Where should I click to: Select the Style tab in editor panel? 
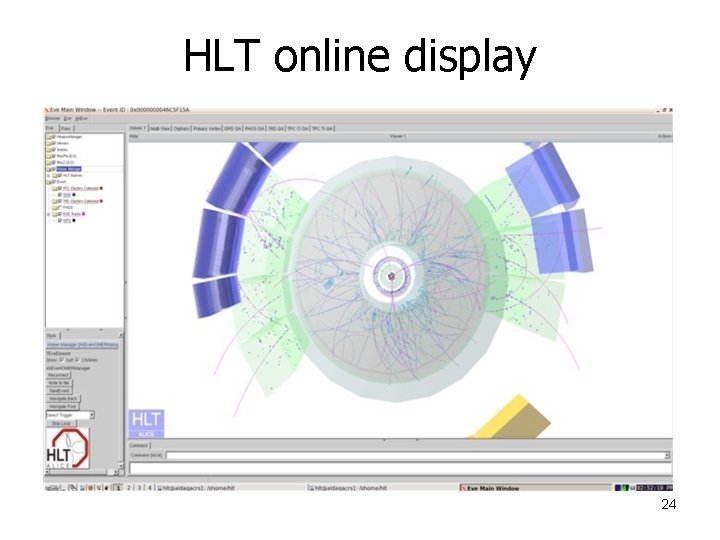click(51, 336)
